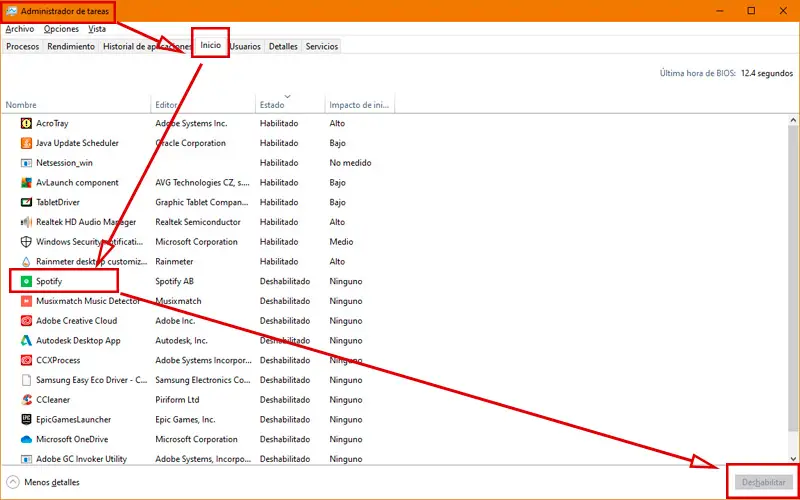Viewport: 800px width, 500px height.
Task: Switch to the Usuarios tab
Action: [x=245, y=46]
